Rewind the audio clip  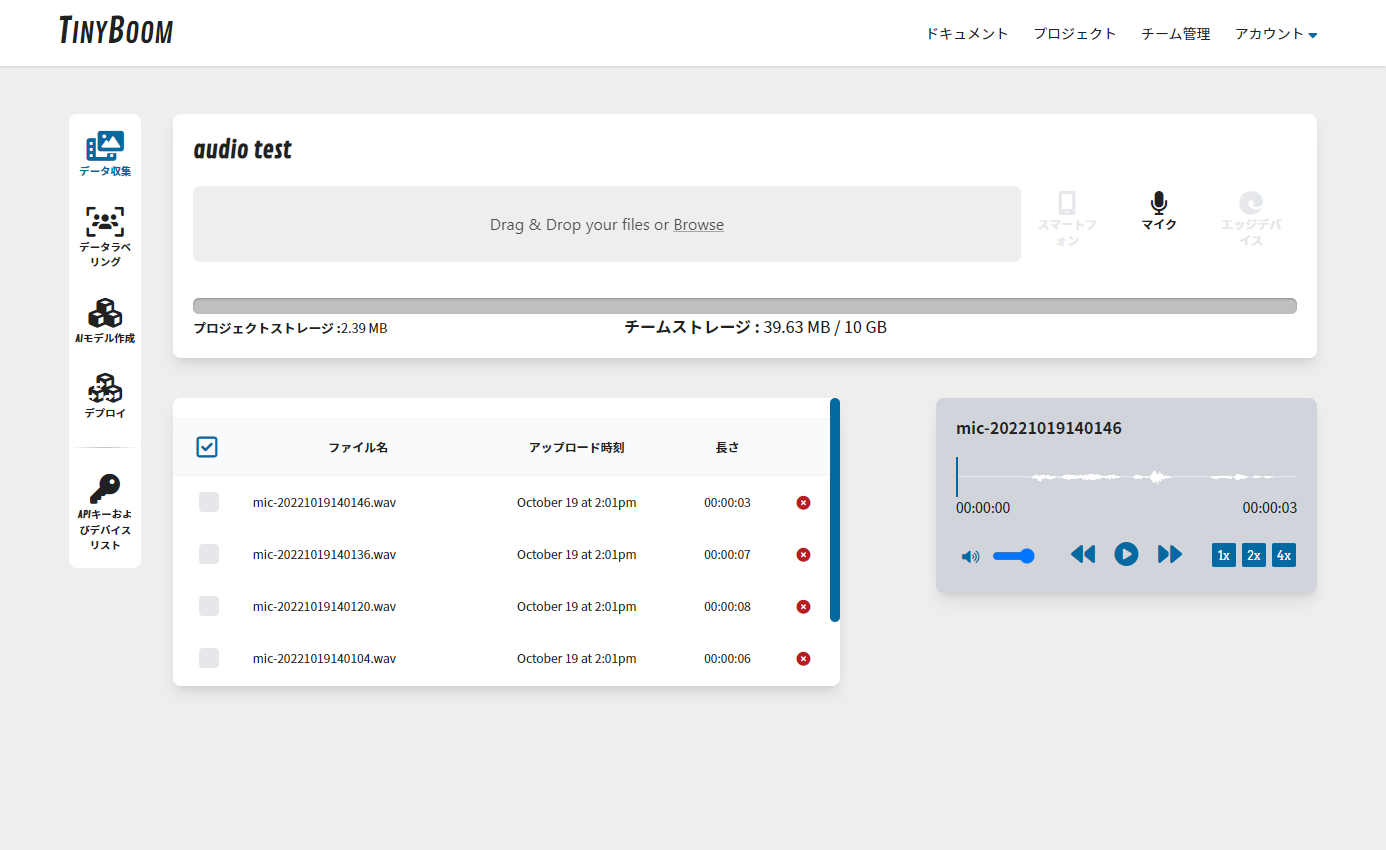click(1083, 554)
